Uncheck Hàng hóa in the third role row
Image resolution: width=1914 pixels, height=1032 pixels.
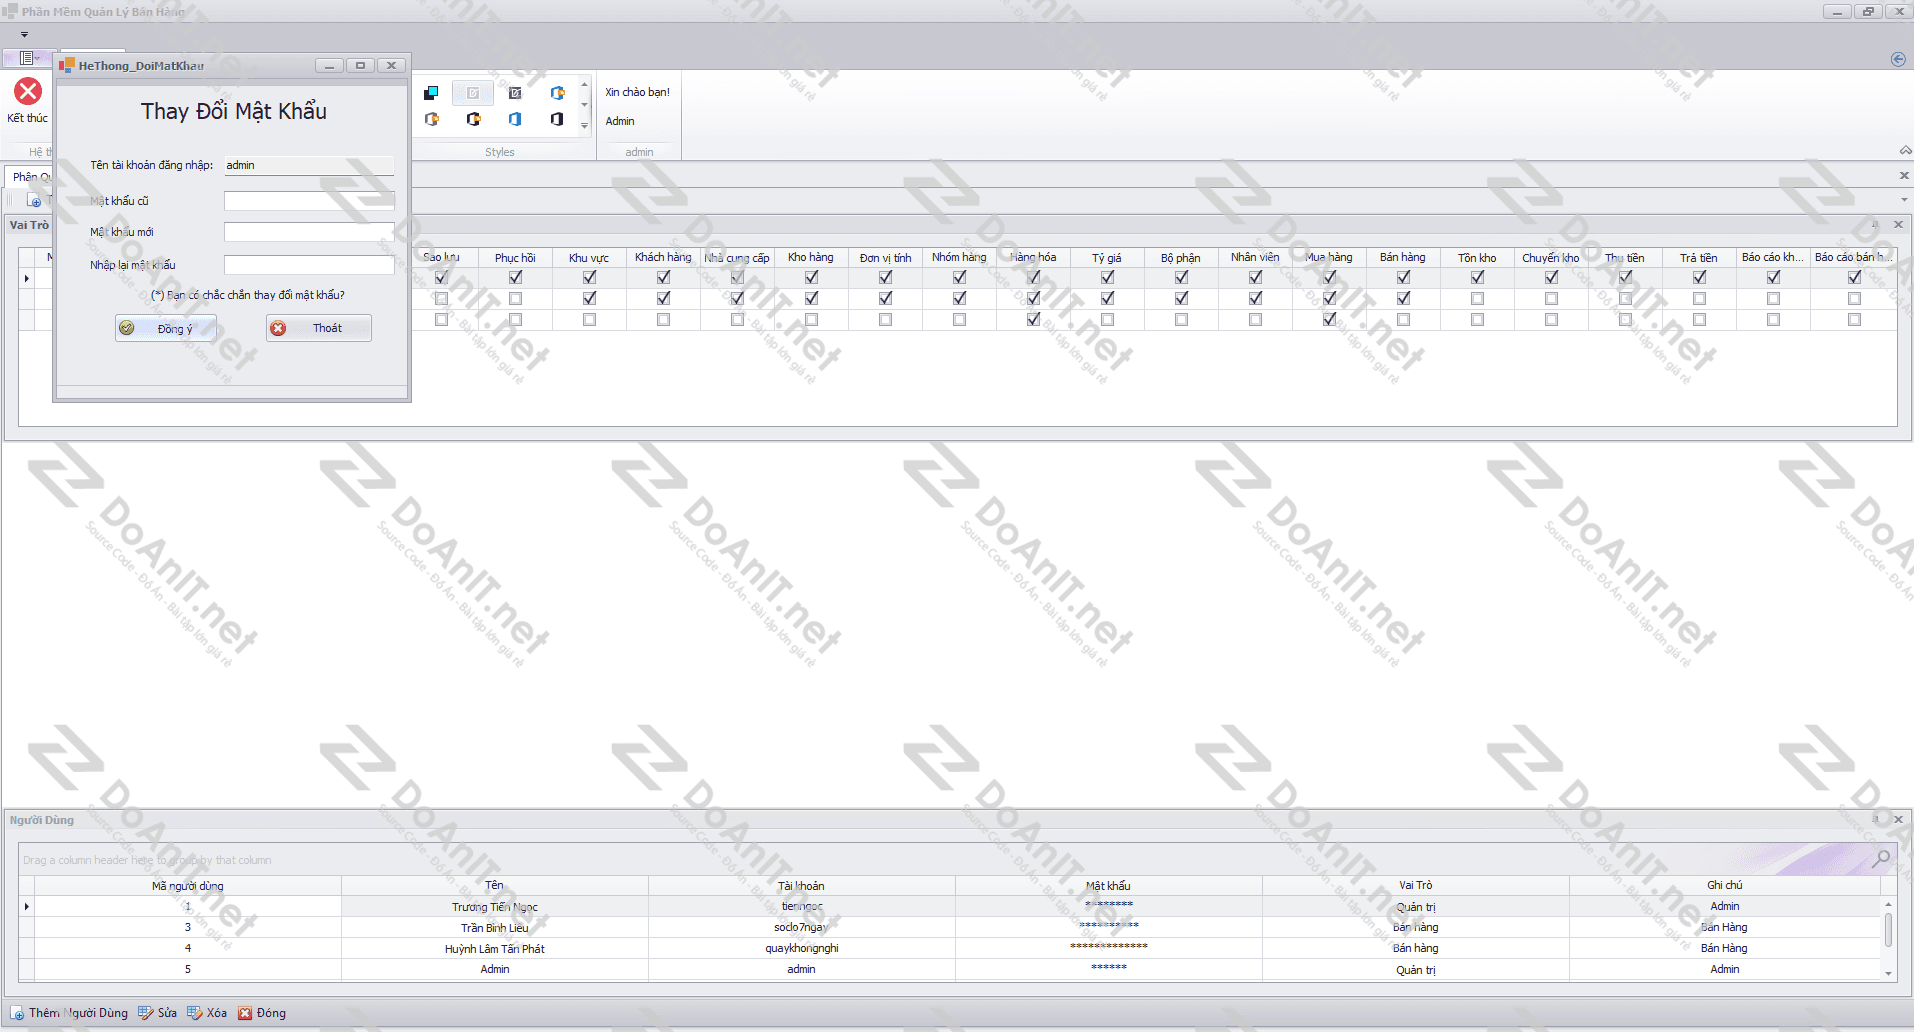1033,319
